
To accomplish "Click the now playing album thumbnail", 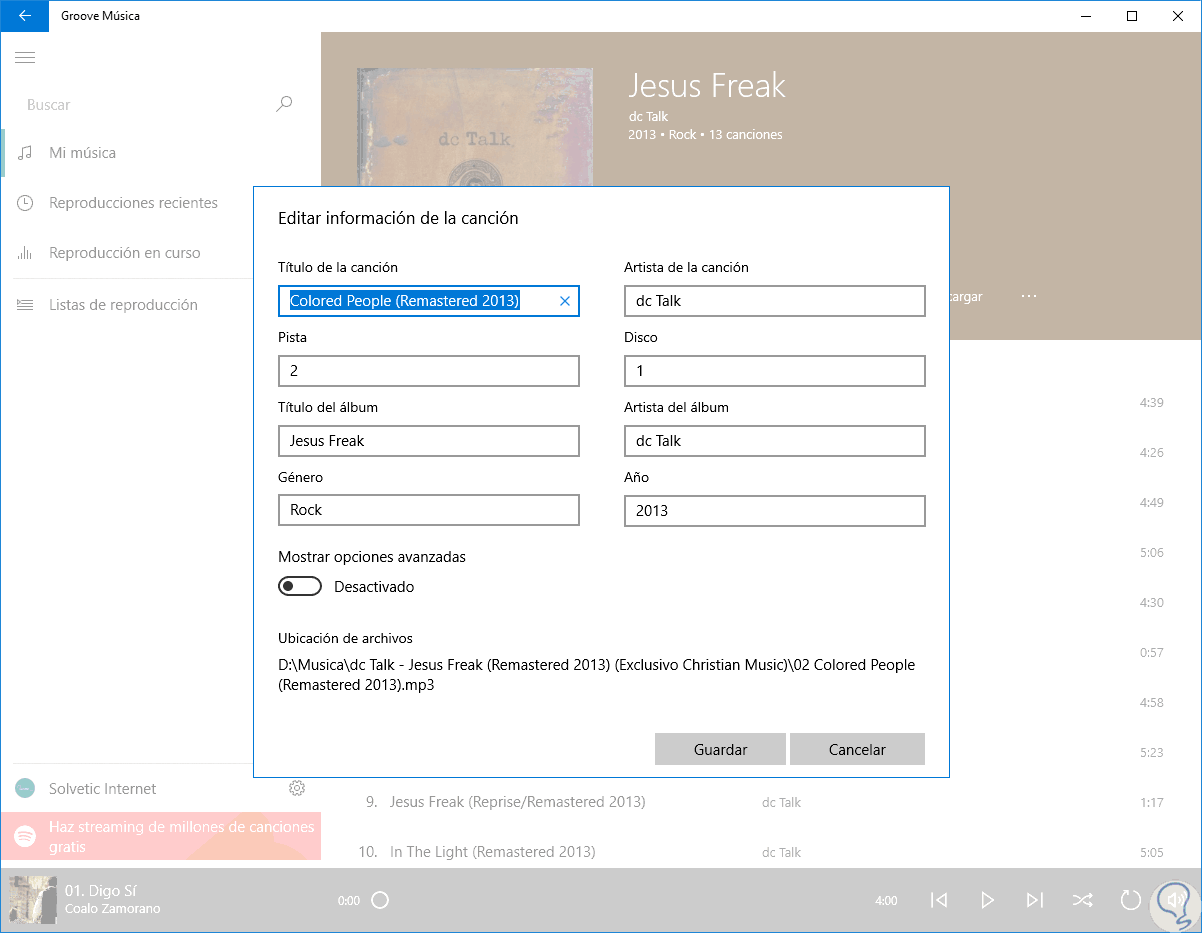I will pos(32,900).
